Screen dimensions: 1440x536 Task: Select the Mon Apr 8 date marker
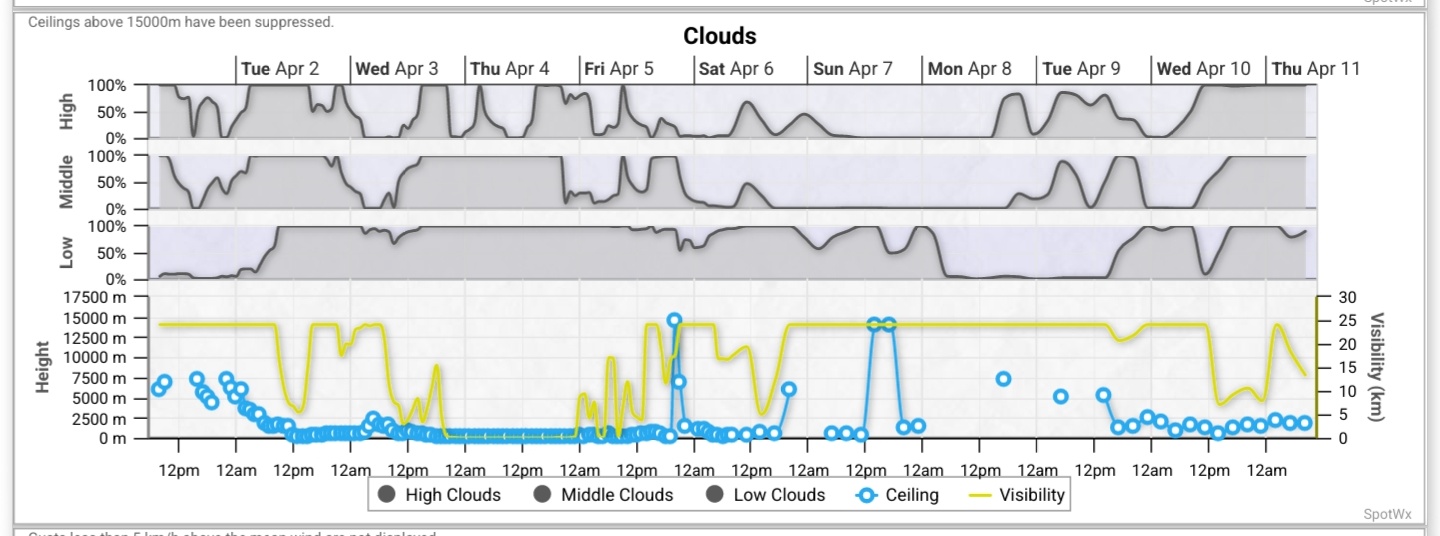tap(970, 69)
